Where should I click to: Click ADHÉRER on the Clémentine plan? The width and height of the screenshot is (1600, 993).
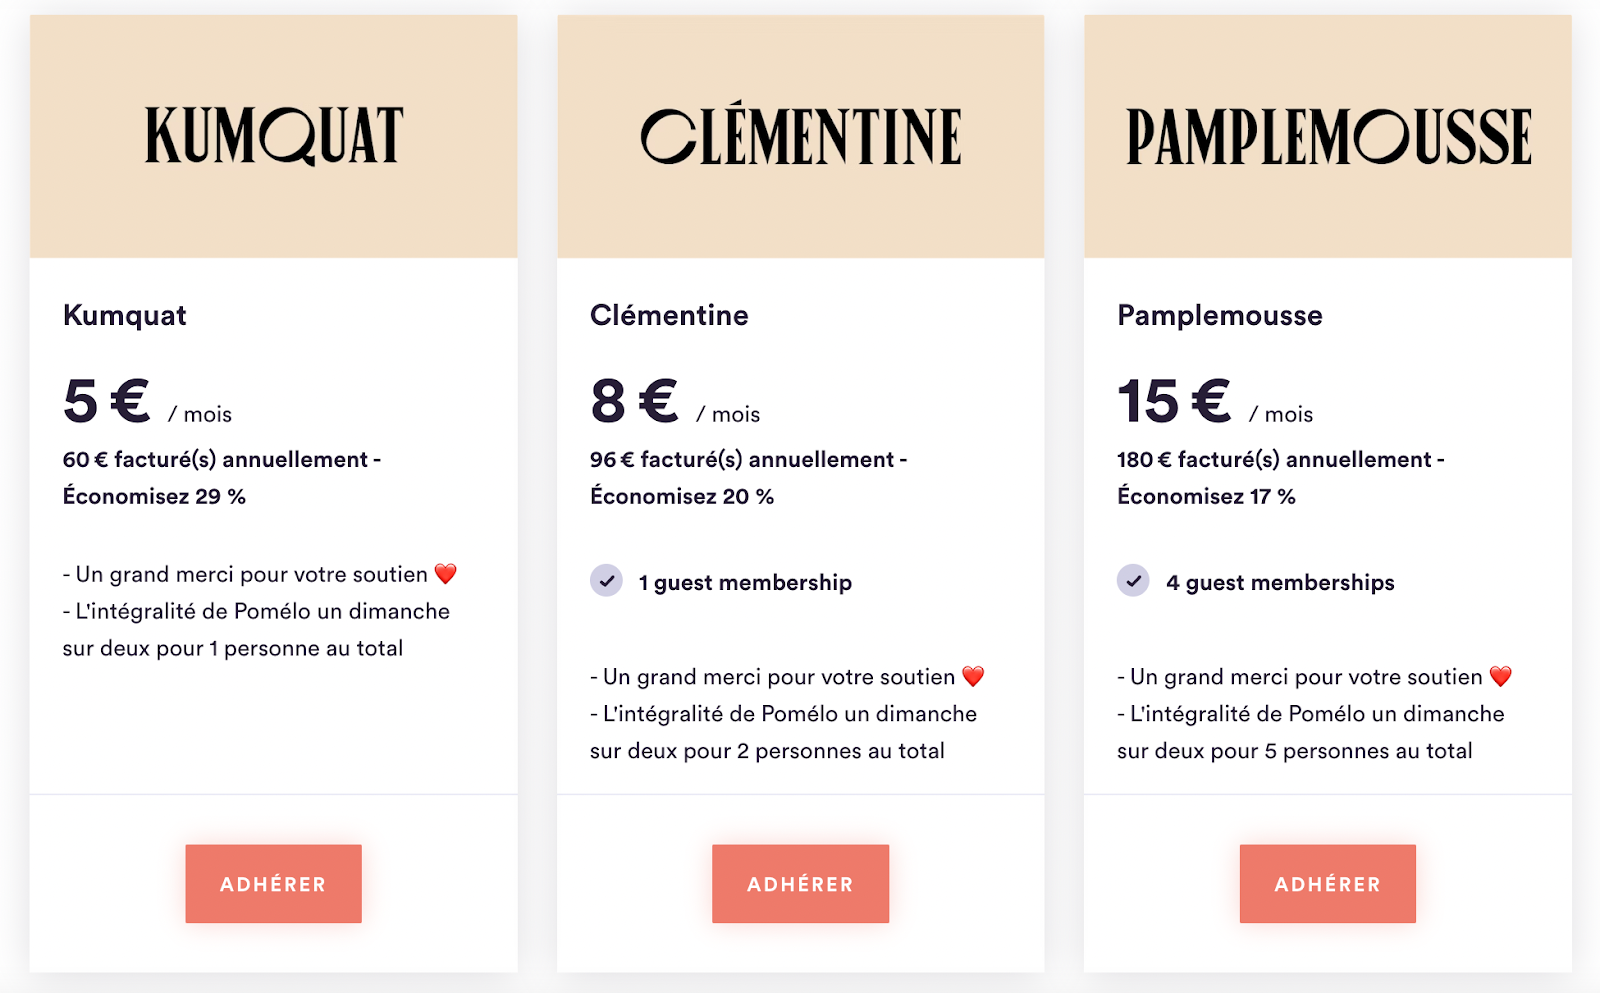[x=800, y=883]
